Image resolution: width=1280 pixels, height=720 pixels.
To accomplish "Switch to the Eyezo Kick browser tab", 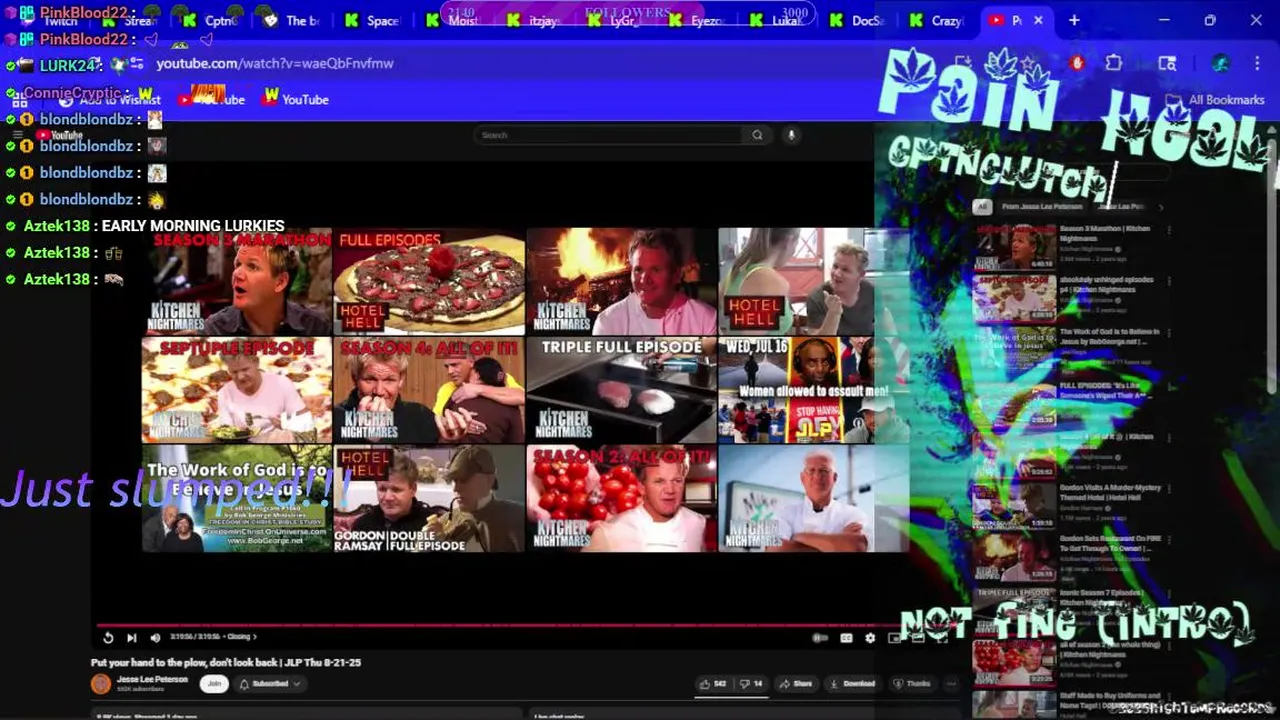I will point(695,20).
